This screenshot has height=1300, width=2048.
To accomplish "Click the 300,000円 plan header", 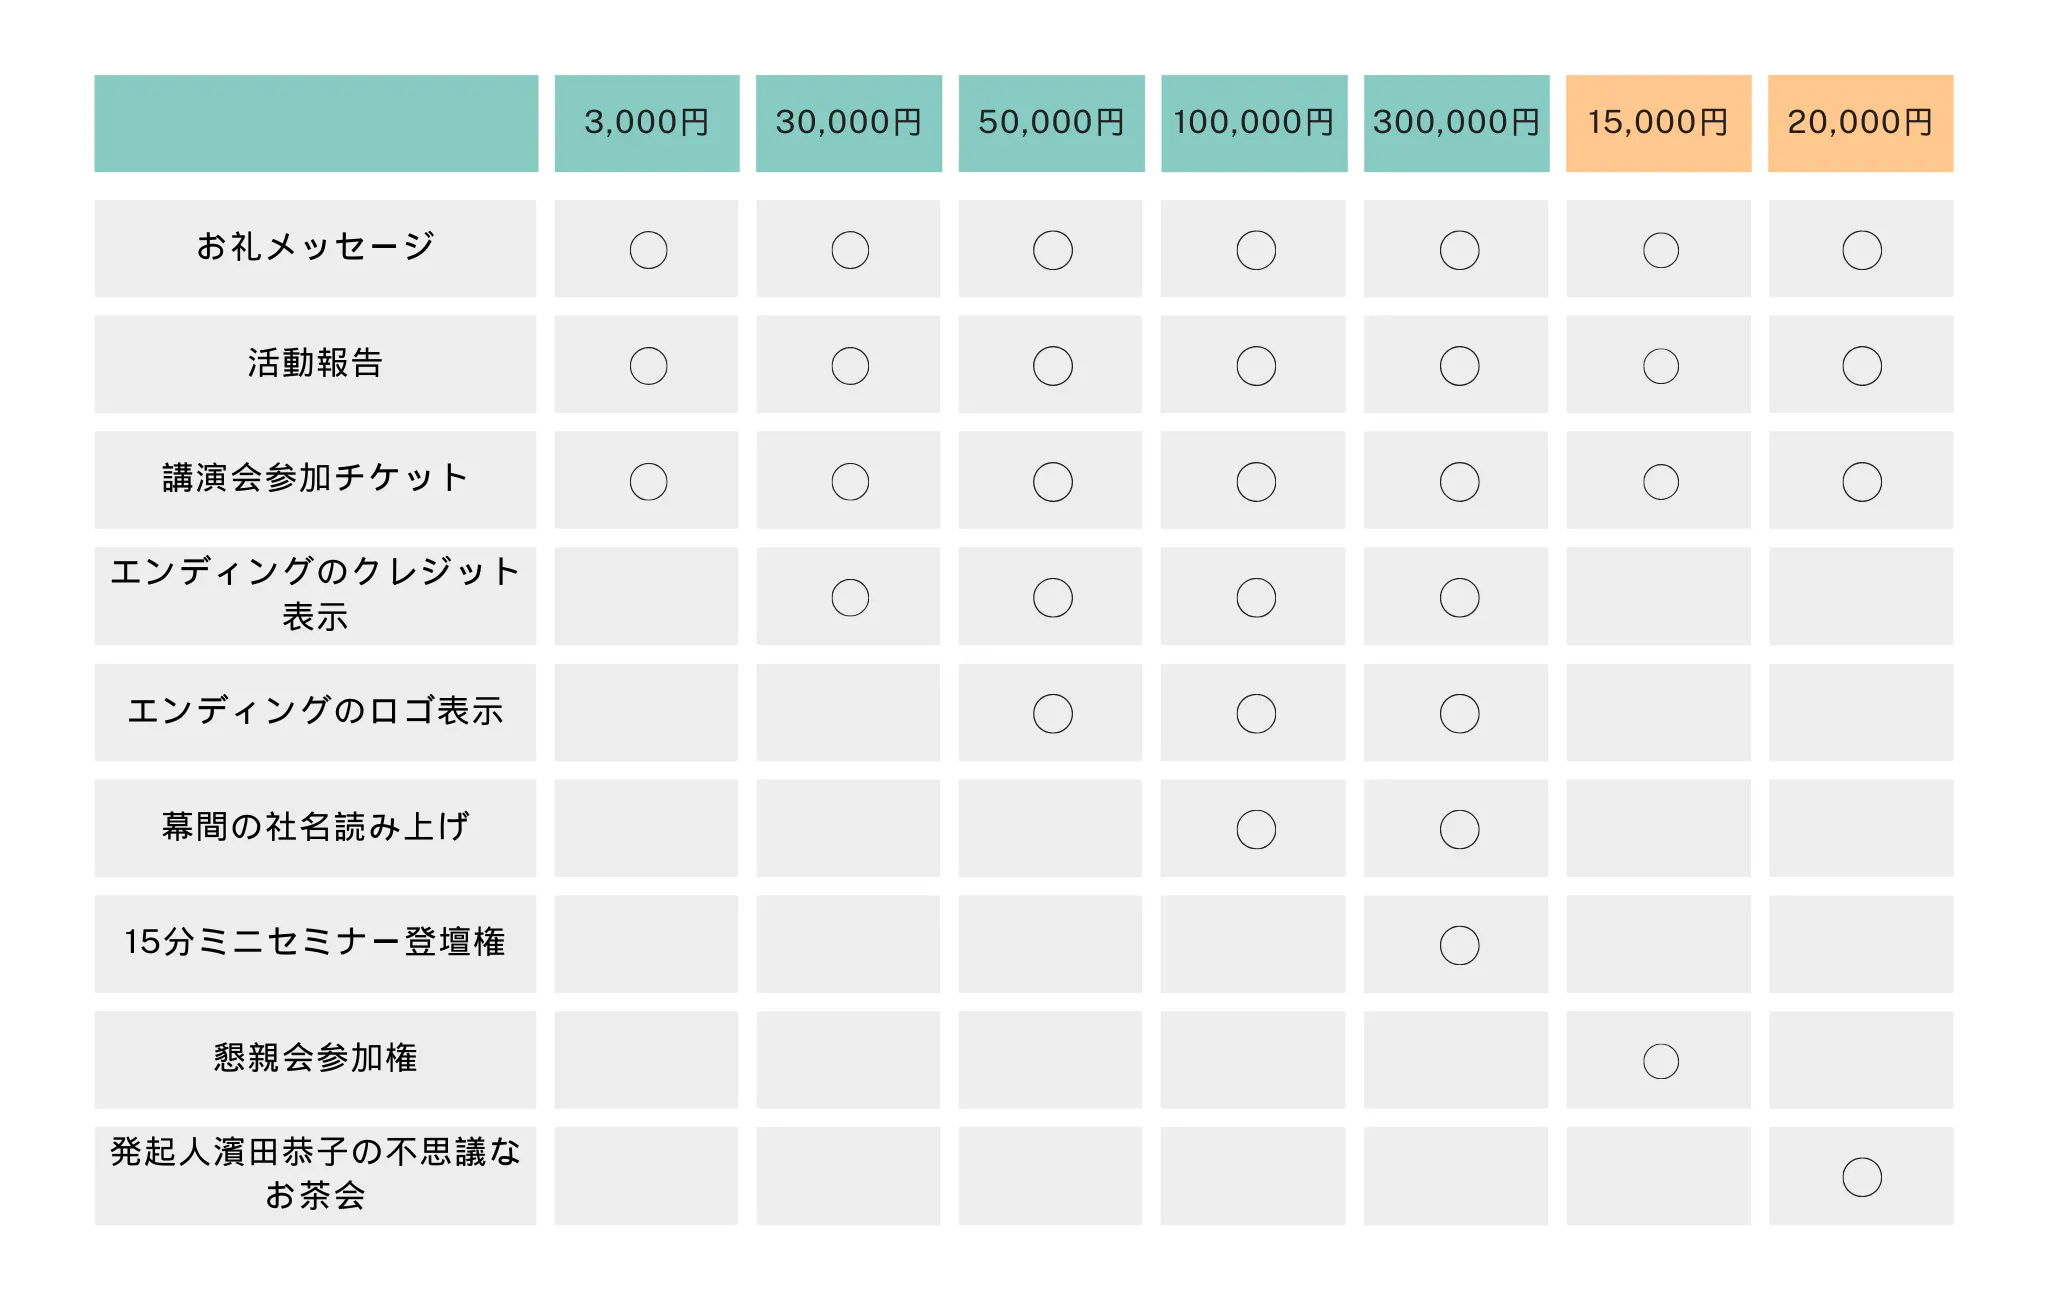I will pyautogui.click(x=1456, y=123).
